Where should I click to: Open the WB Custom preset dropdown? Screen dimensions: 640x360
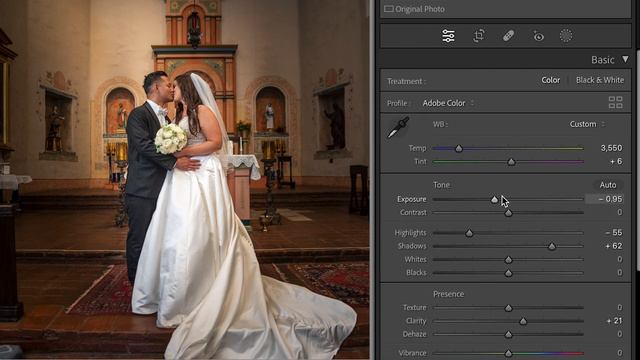pos(587,124)
